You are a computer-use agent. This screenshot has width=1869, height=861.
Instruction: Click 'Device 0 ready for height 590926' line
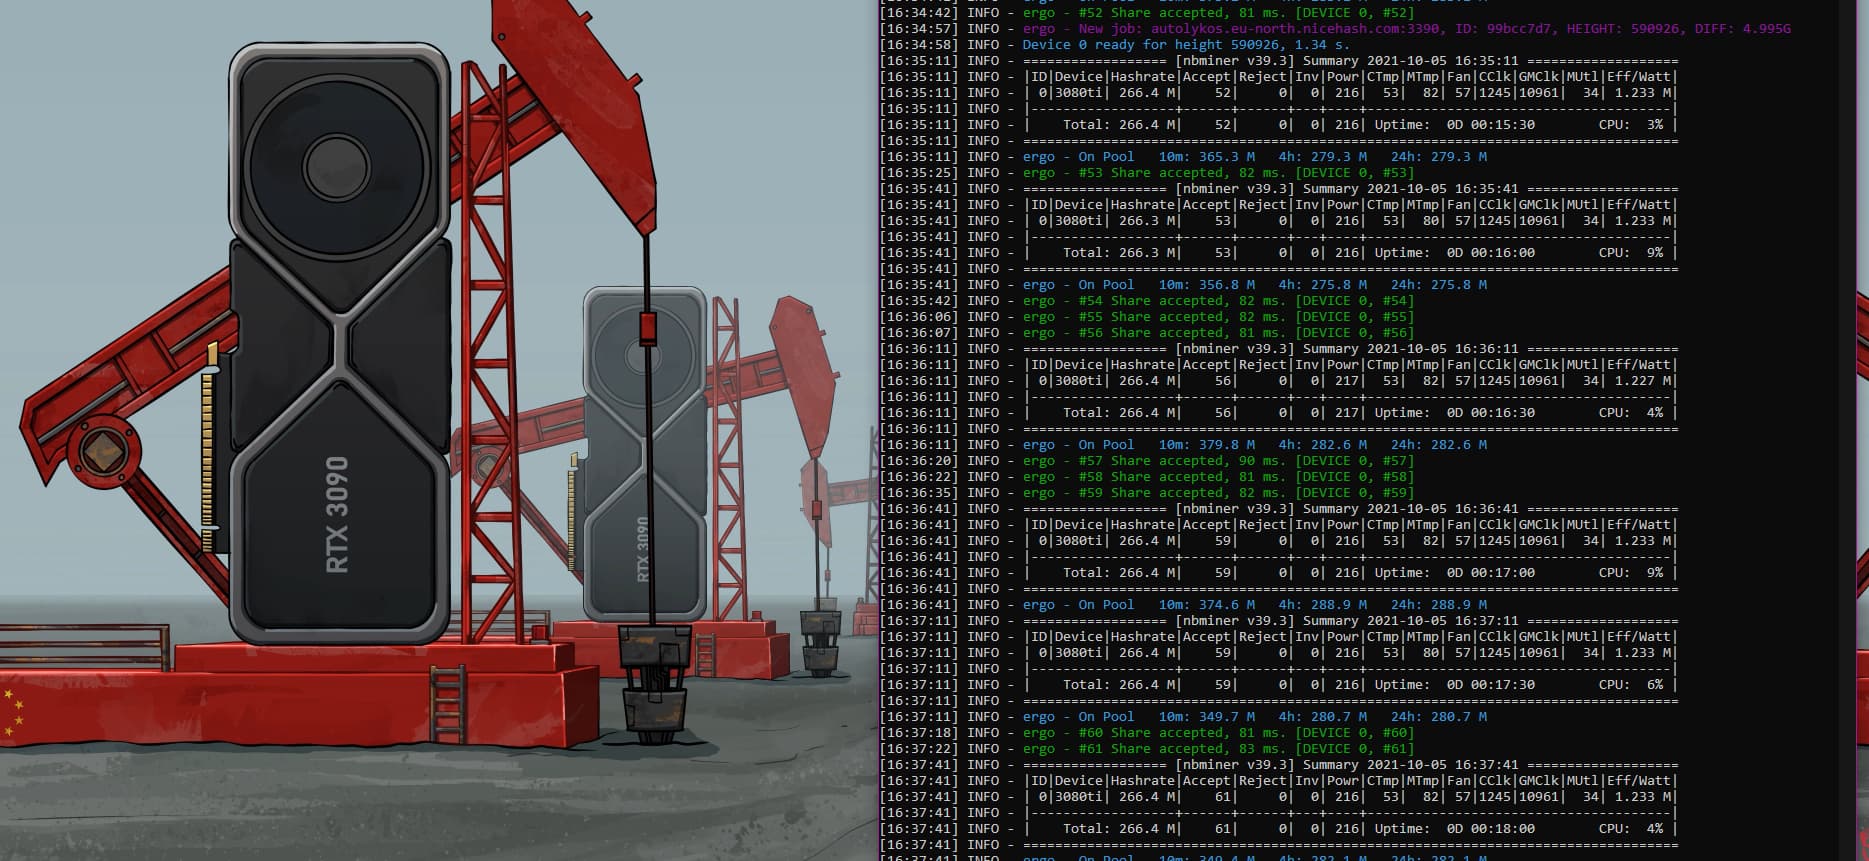[1115, 45]
